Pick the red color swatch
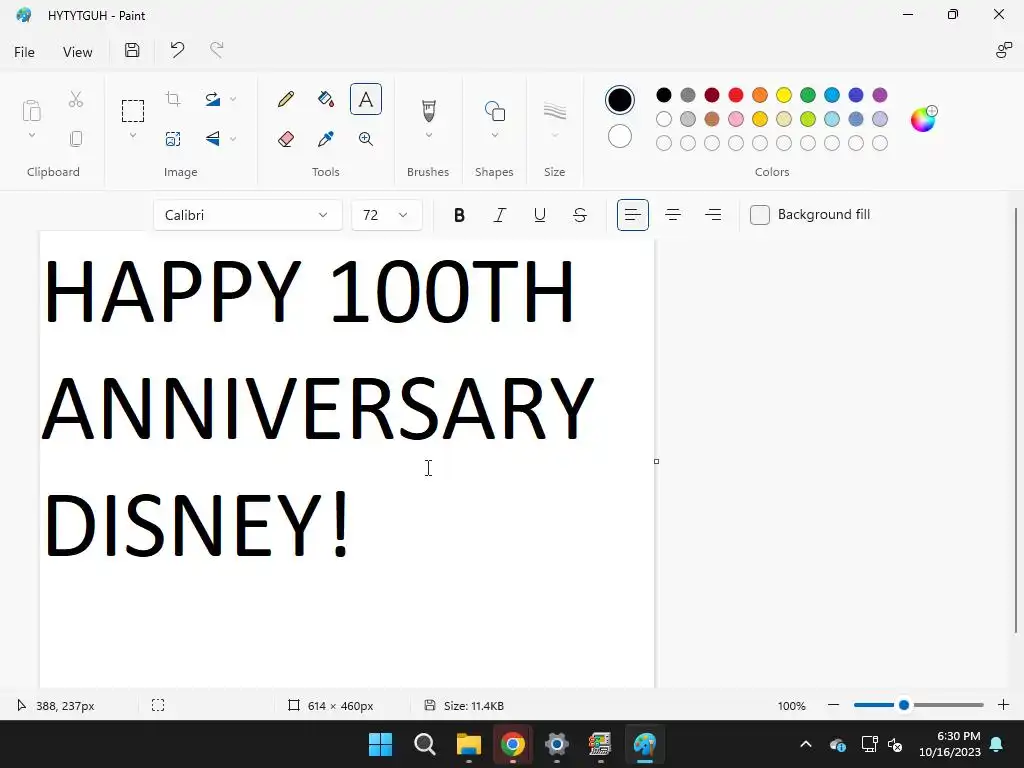1024x768 pixels. (736, 95)
